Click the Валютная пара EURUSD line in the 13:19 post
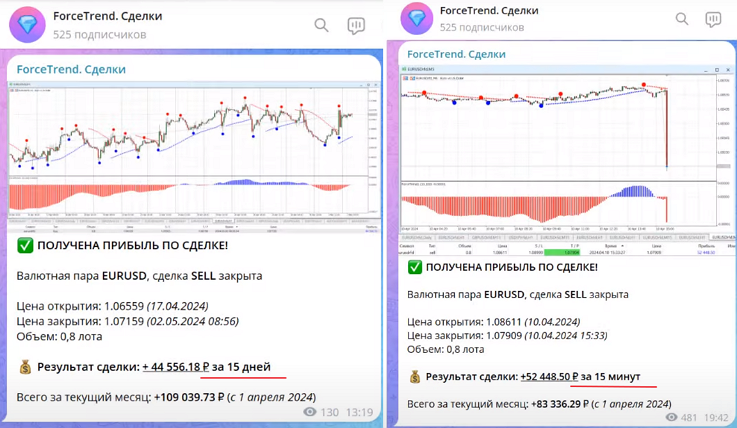Screen dimensions: 737x428 coord(139,276)
